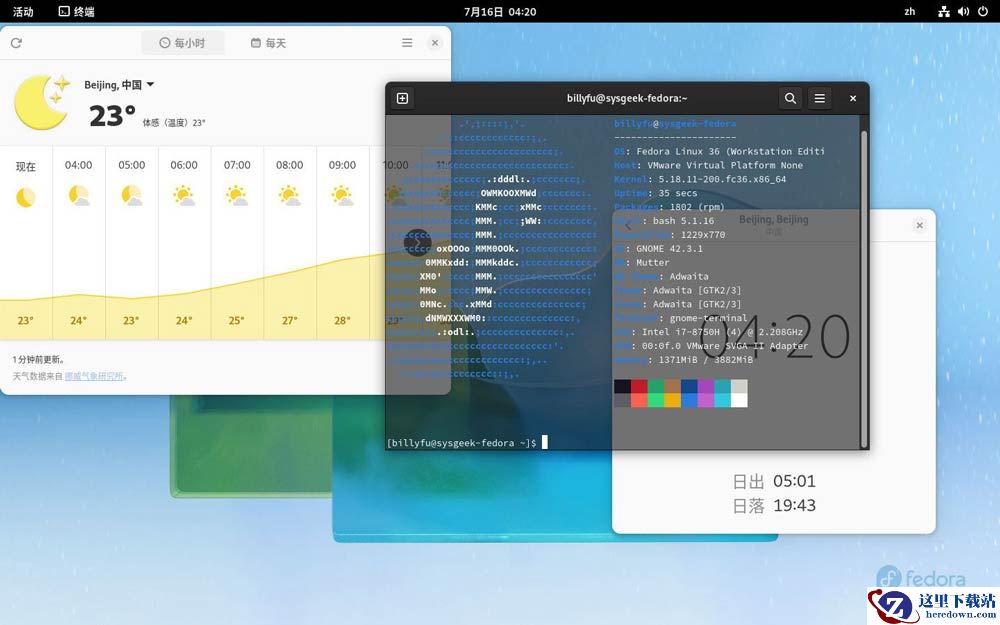
Task: Expand the Beijing location dropdown
Action: pos(151,84)
